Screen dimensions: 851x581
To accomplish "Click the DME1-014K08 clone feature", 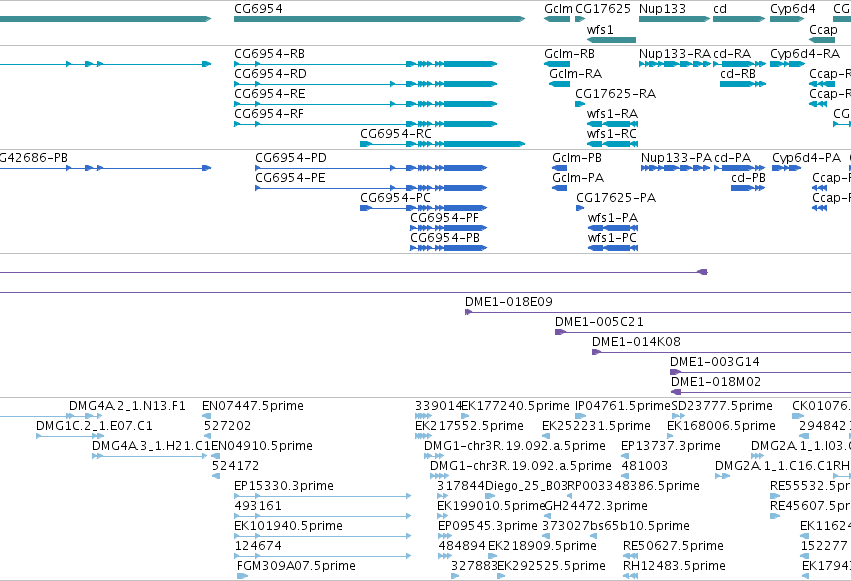I will tap(636, 342).
